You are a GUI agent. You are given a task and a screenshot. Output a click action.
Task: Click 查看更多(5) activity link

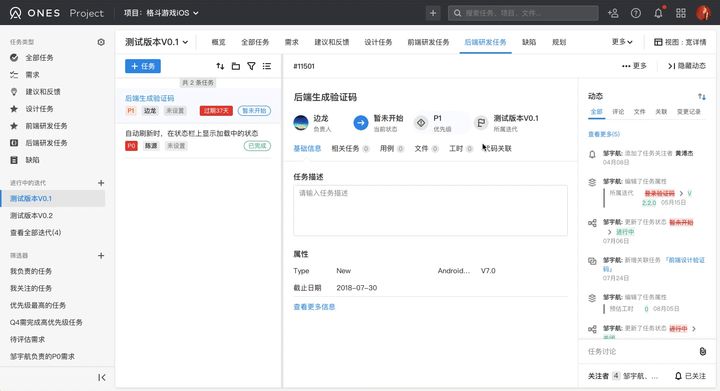tap(603, 134)
